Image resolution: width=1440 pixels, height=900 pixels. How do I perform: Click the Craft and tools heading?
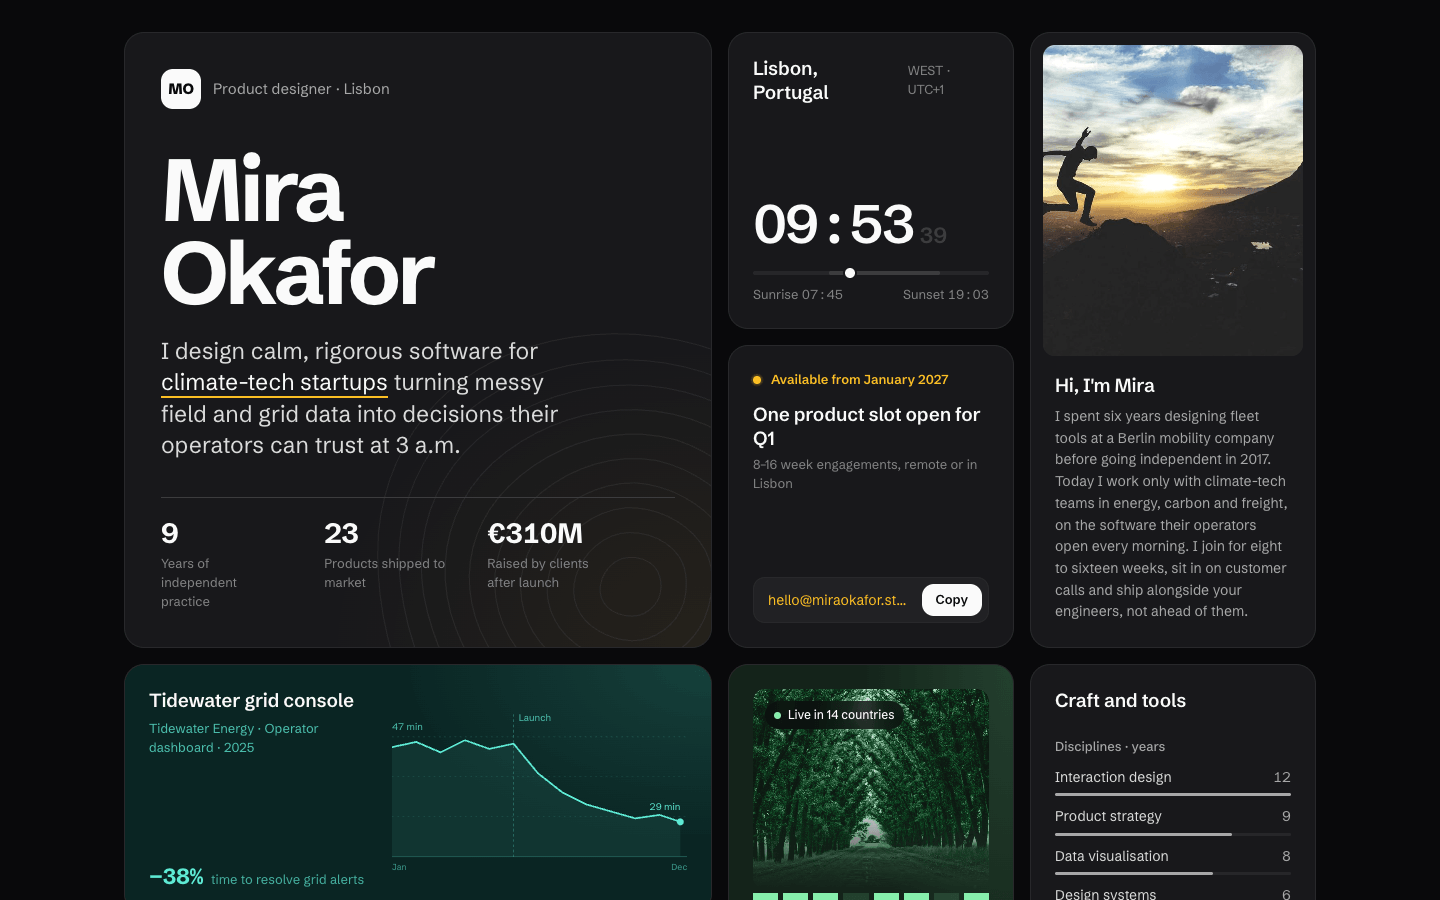click(x=1120, y=701)
